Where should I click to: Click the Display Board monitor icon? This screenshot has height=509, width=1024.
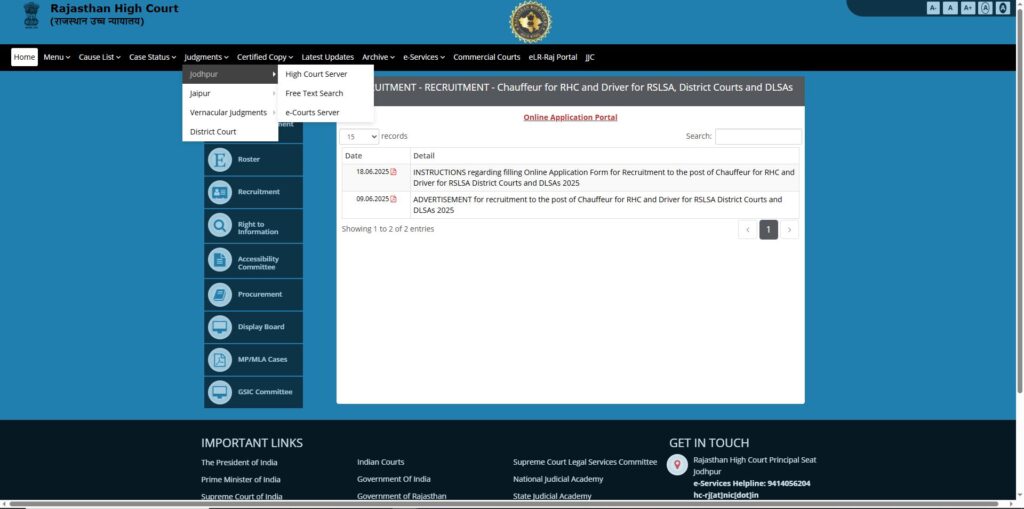pos(220,326)
